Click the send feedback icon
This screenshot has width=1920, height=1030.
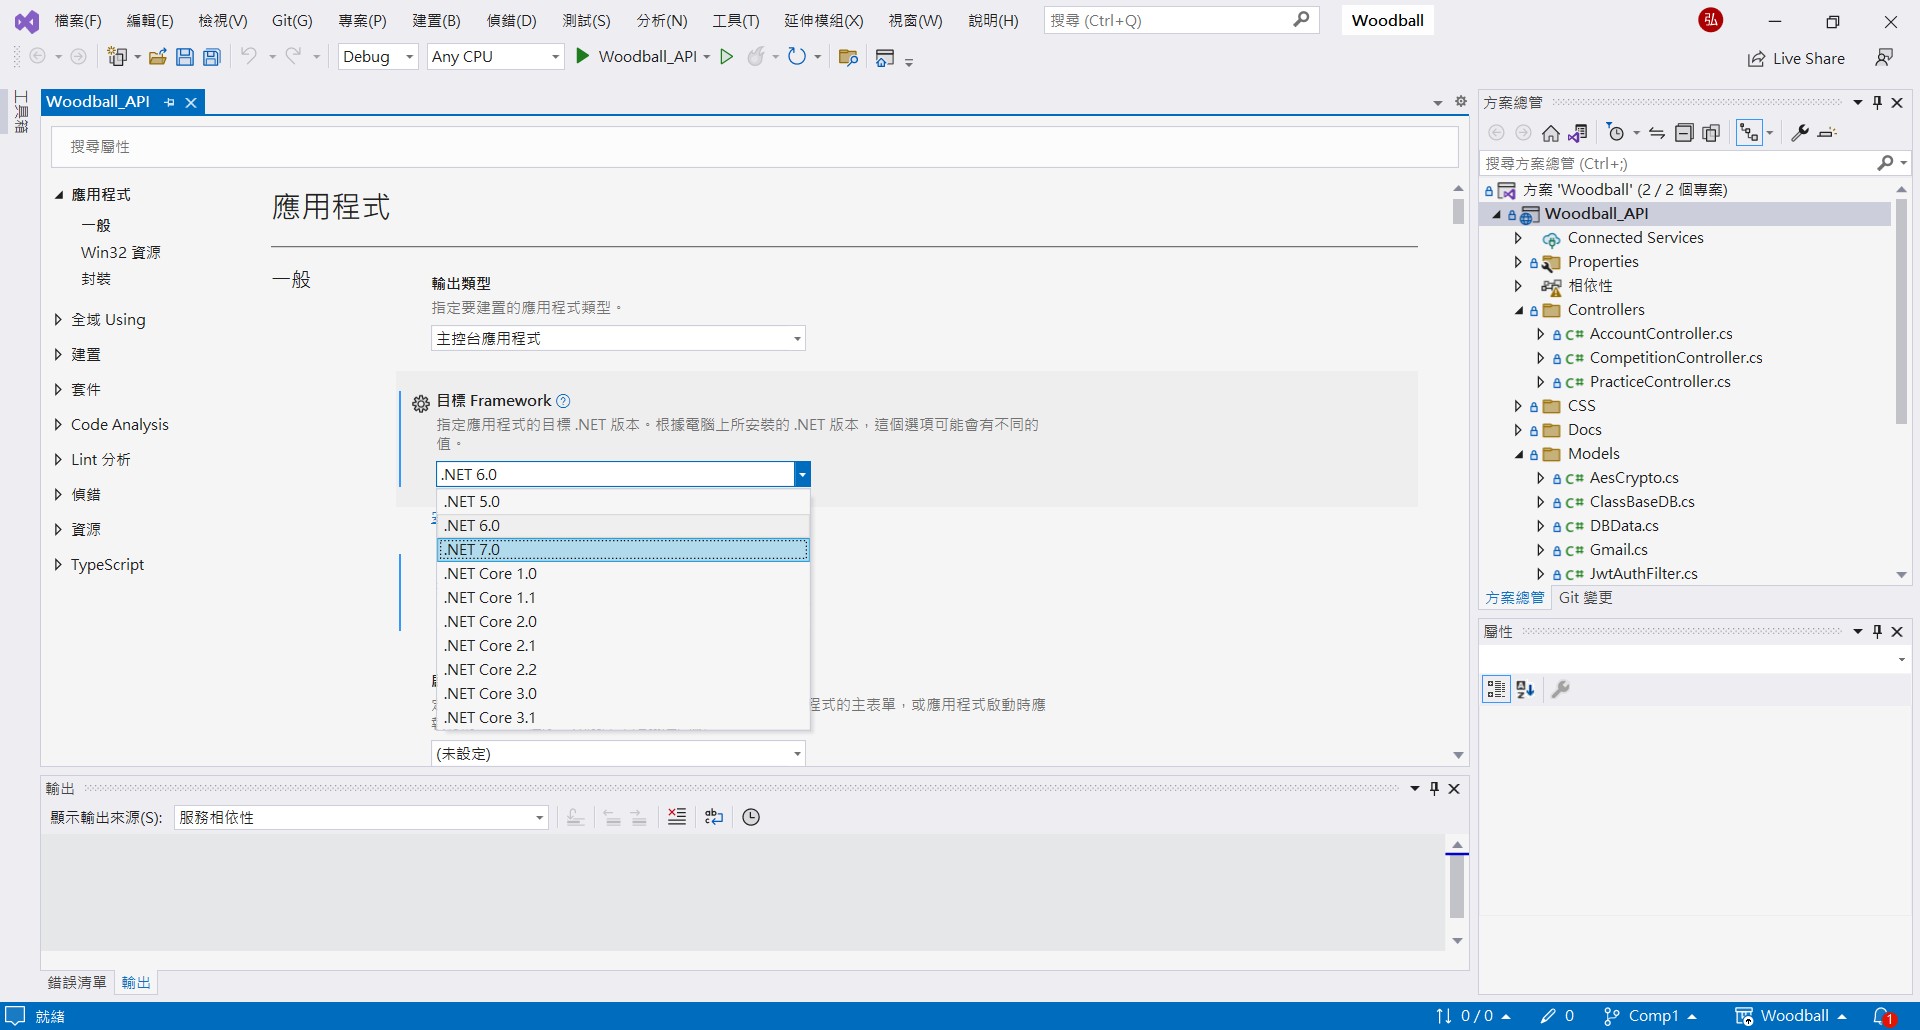pyautogui.click(x=1884, y=57)
